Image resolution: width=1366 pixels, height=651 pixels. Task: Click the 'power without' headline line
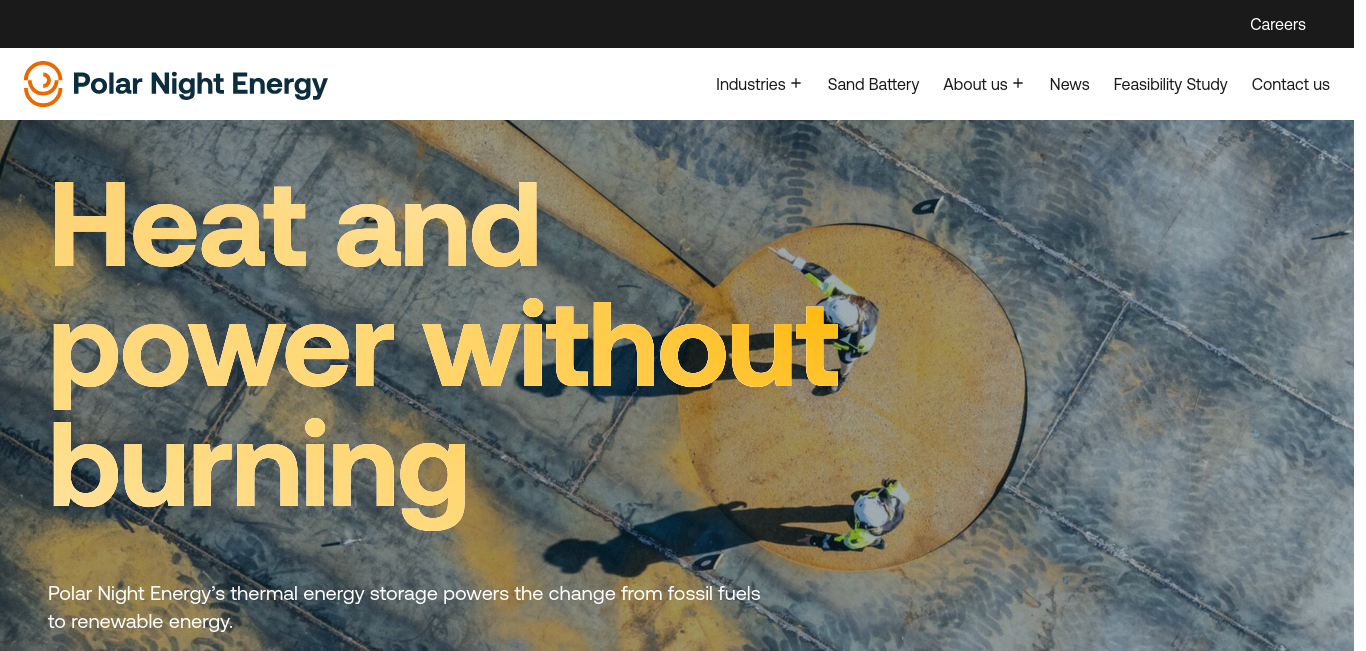click(444, 350)
